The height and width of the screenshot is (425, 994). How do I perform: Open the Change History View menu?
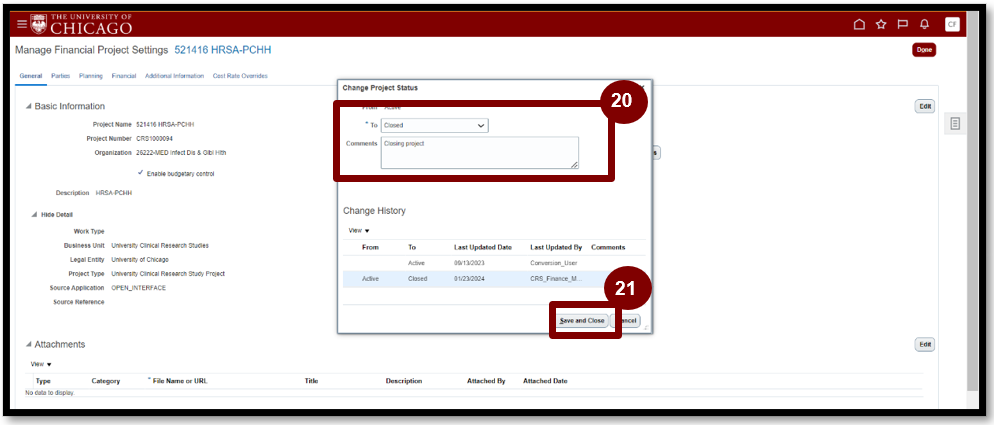pos(359,230)
